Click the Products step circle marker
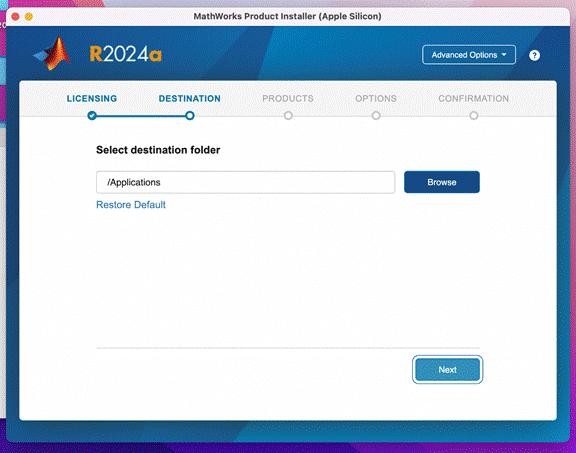The image size is (576, 453). [288, 116]
